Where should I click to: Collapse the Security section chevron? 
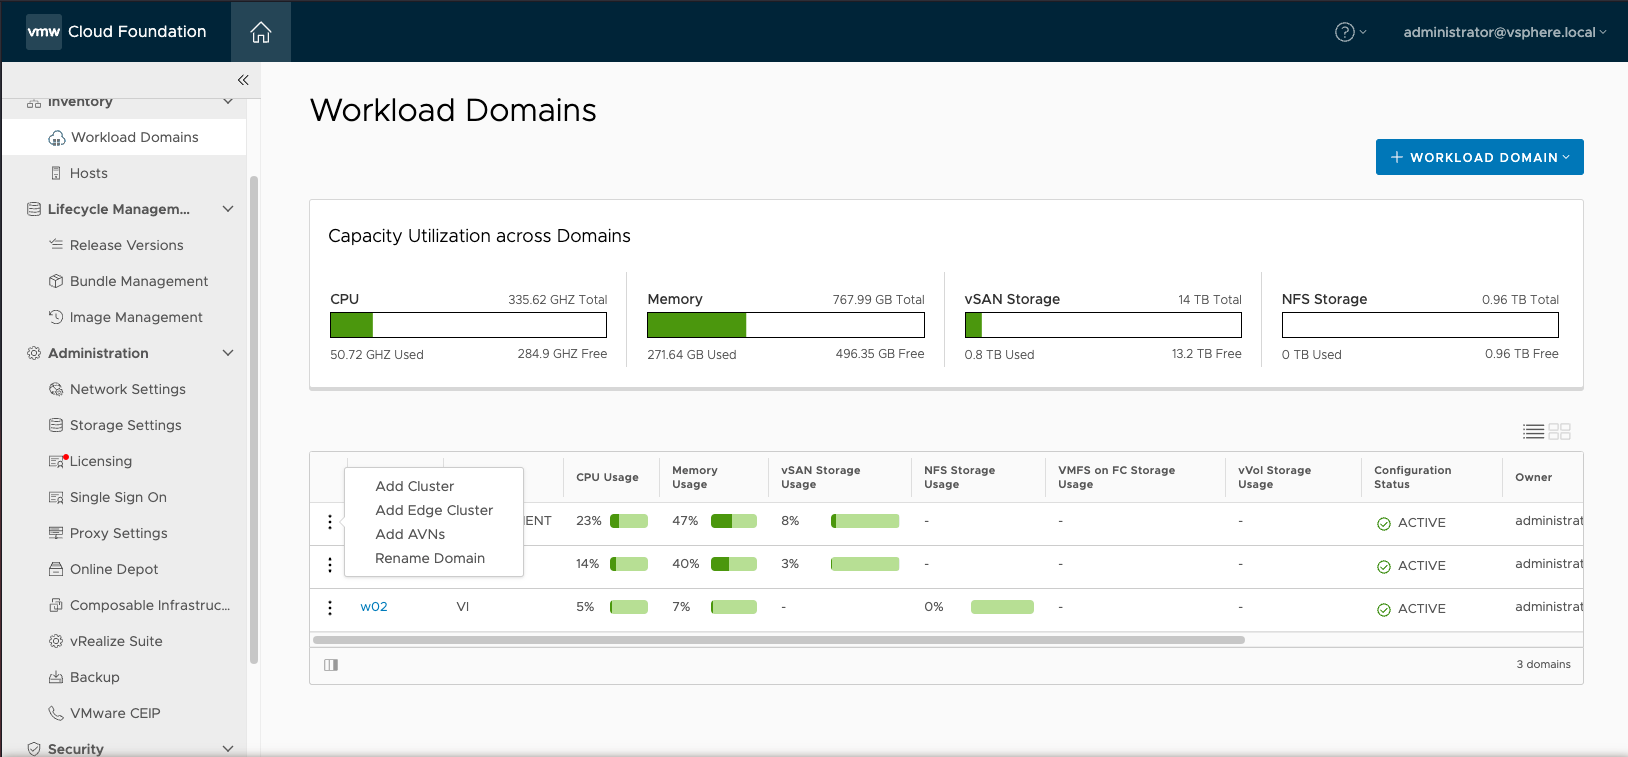(228, 748)
